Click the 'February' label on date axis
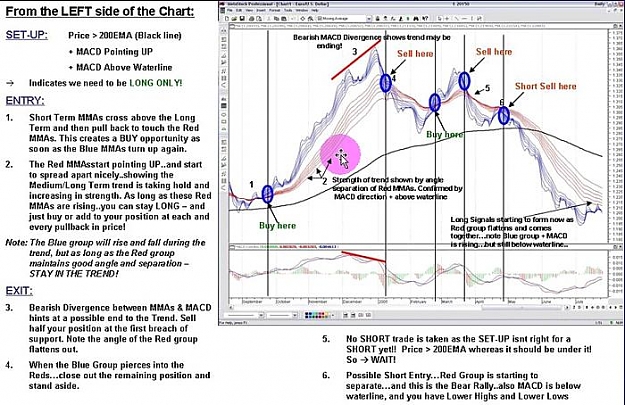 pyautogui.click(x=419, y=302)
